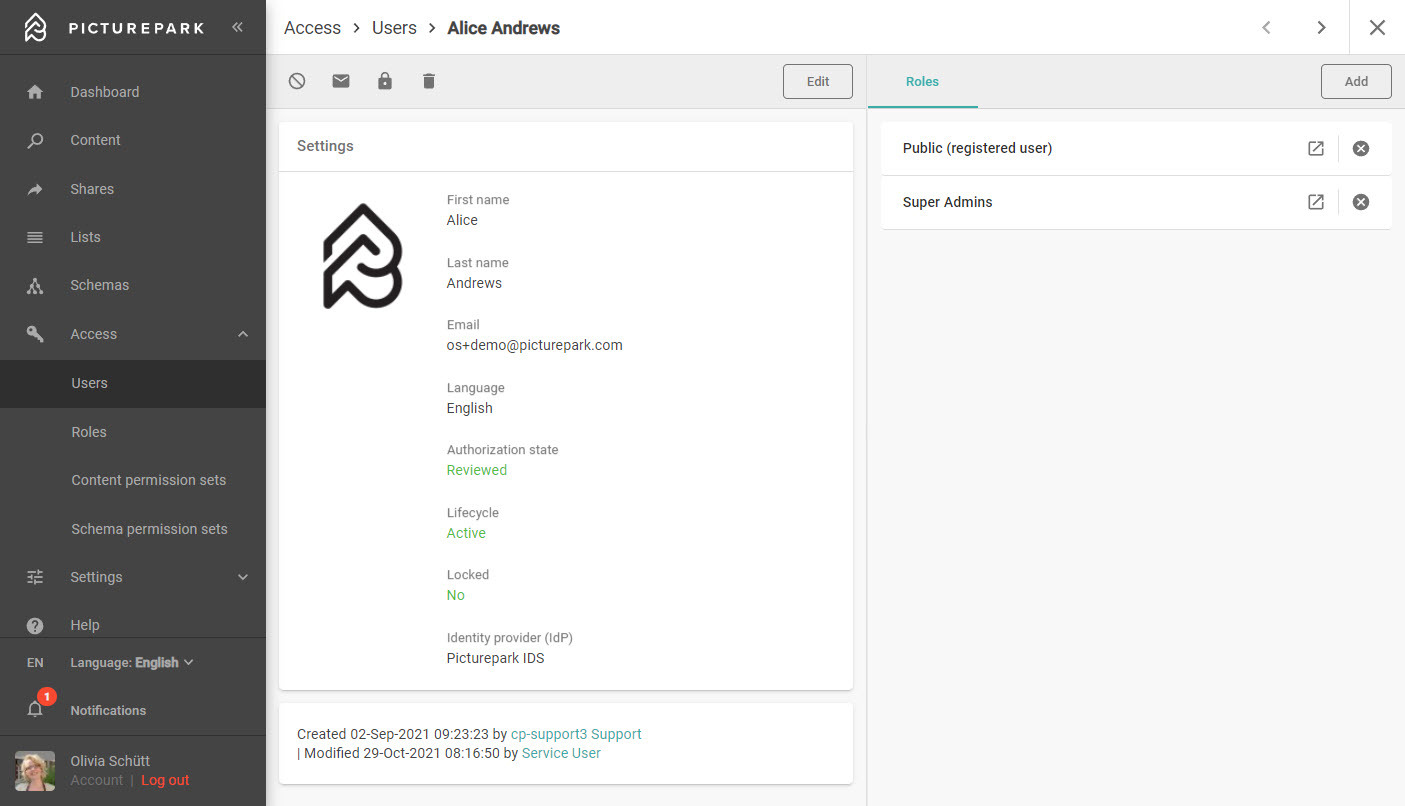The height and width of the screenshot is (806, 1405).
Task: Click the trash delete icon
Action: point(429,81)
